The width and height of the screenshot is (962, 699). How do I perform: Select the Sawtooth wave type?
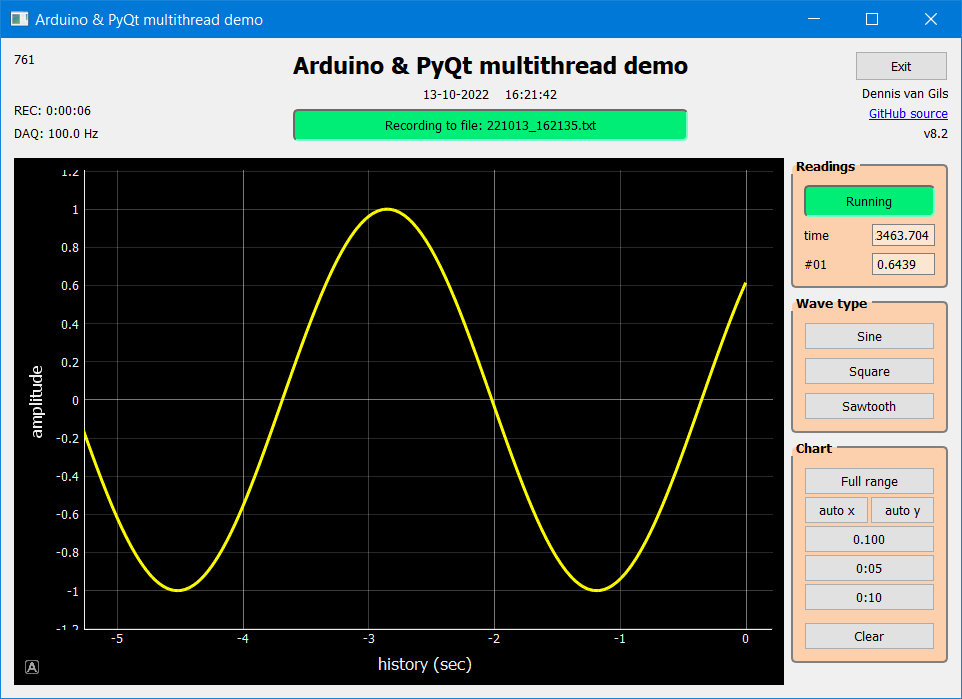pos(869,406)
